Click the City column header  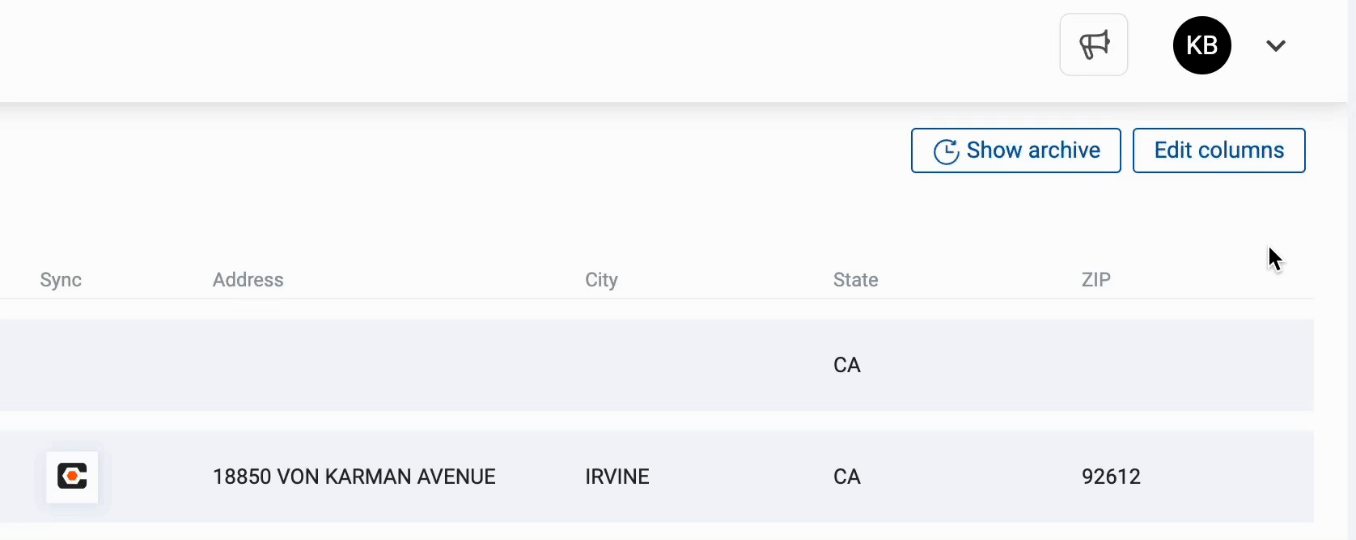[601, 280]
